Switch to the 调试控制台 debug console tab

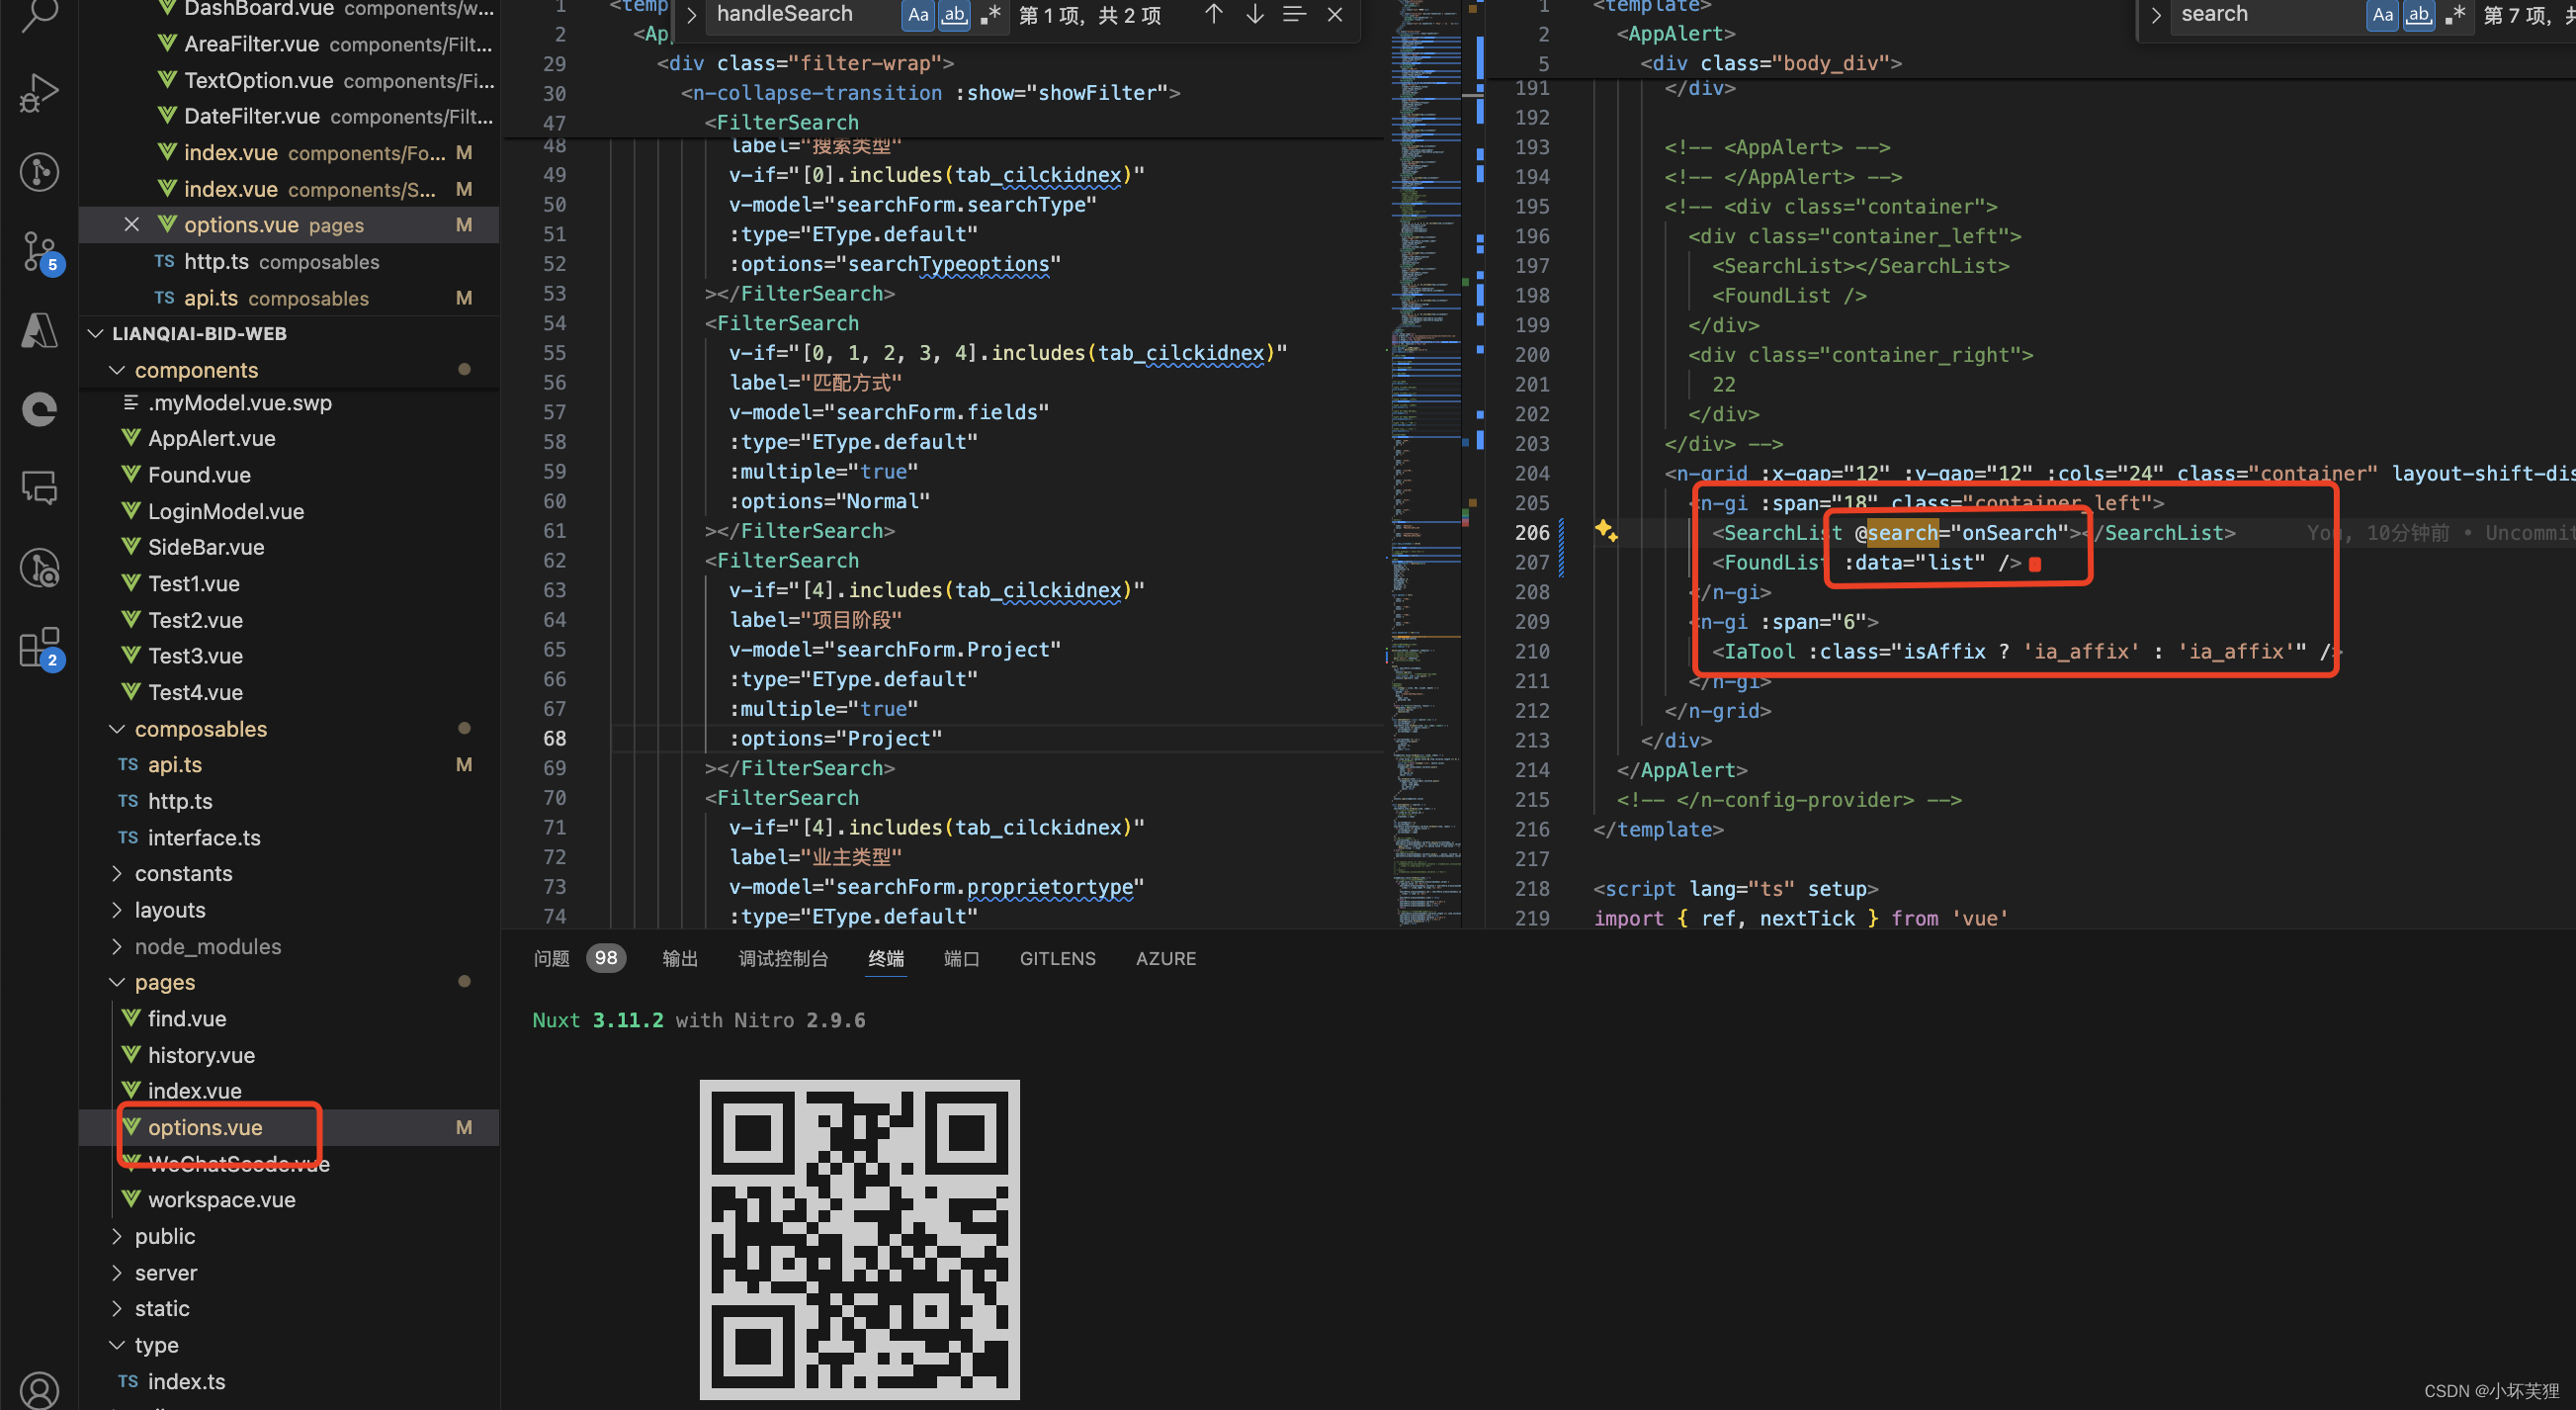(783, 958)
